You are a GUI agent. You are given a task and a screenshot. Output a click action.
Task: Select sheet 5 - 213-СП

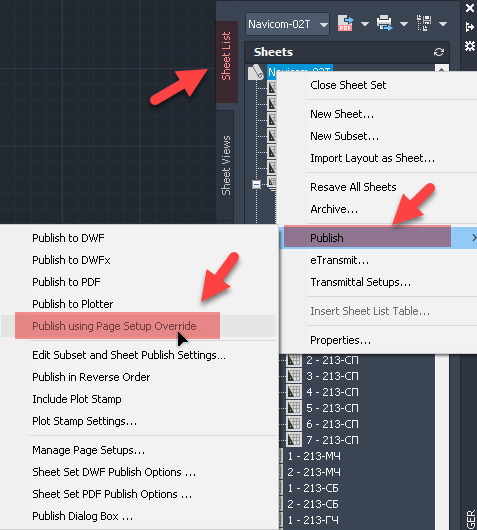coord(332,408)
